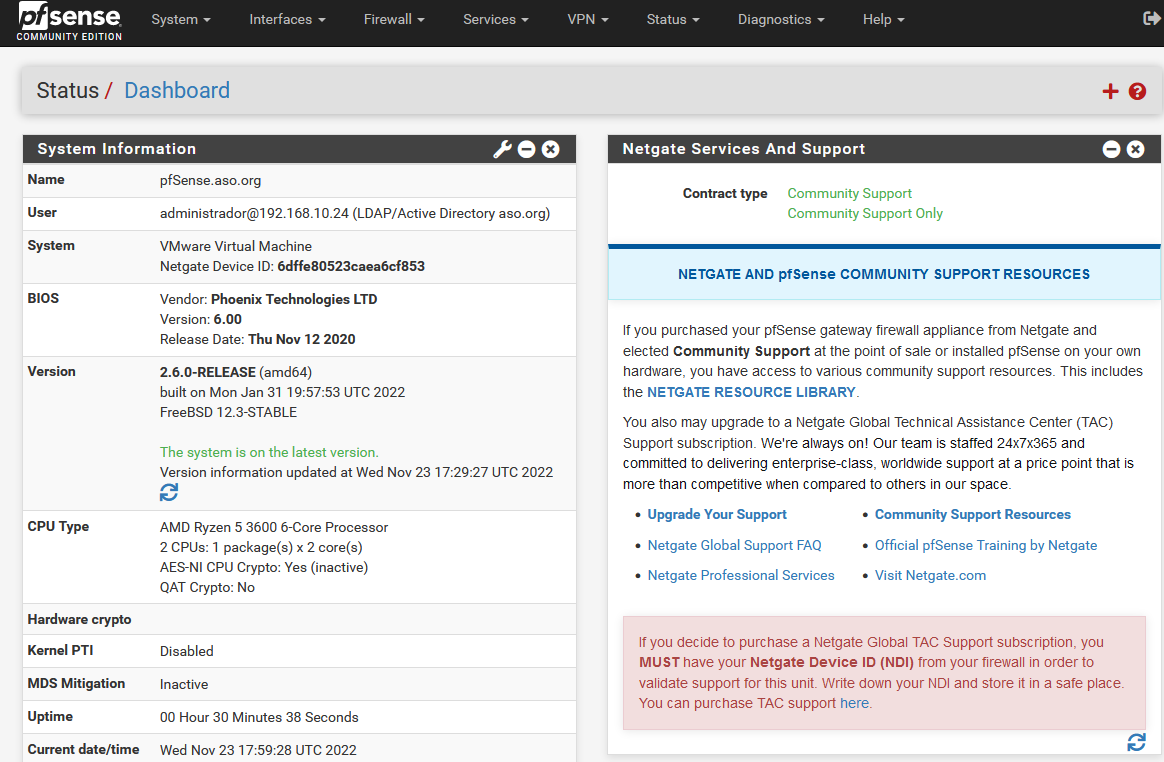The width and height of the screenshot is (1164, 762).
Task: Open the Firewall dropdown menu
Action: click(x=394, y=19)
